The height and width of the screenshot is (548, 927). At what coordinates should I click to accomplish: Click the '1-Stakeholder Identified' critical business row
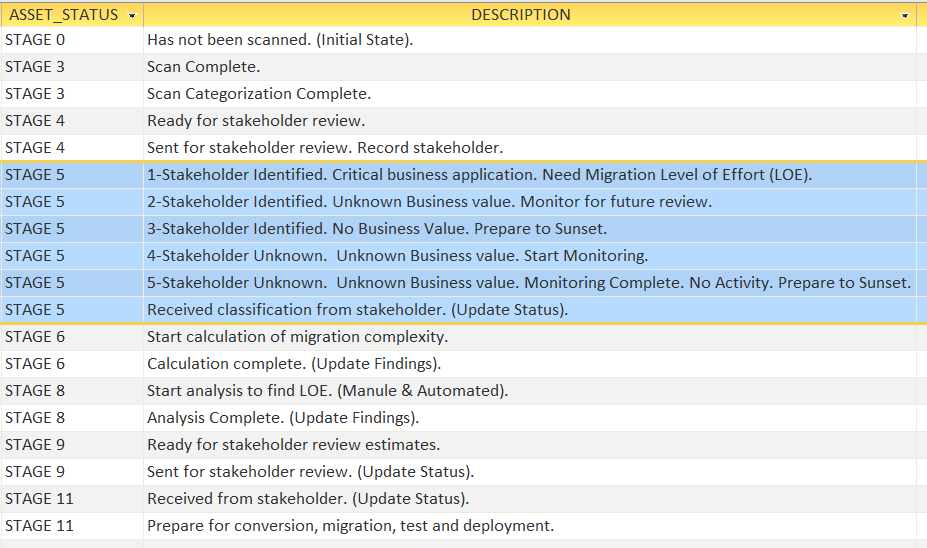[x=479, y=175]
